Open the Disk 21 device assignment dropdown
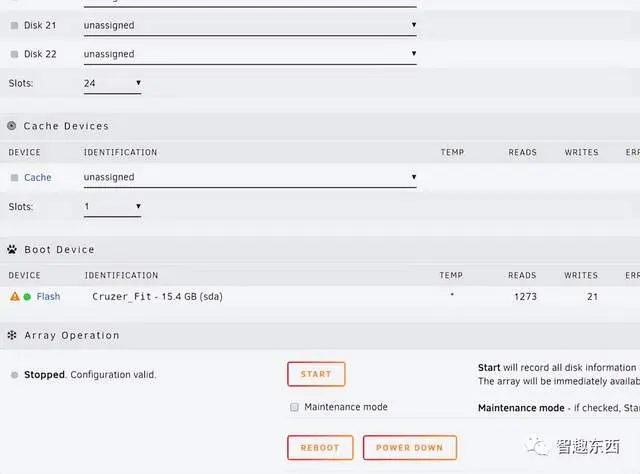The height and width of the screenshot is (474, 640). click(250, 26)
